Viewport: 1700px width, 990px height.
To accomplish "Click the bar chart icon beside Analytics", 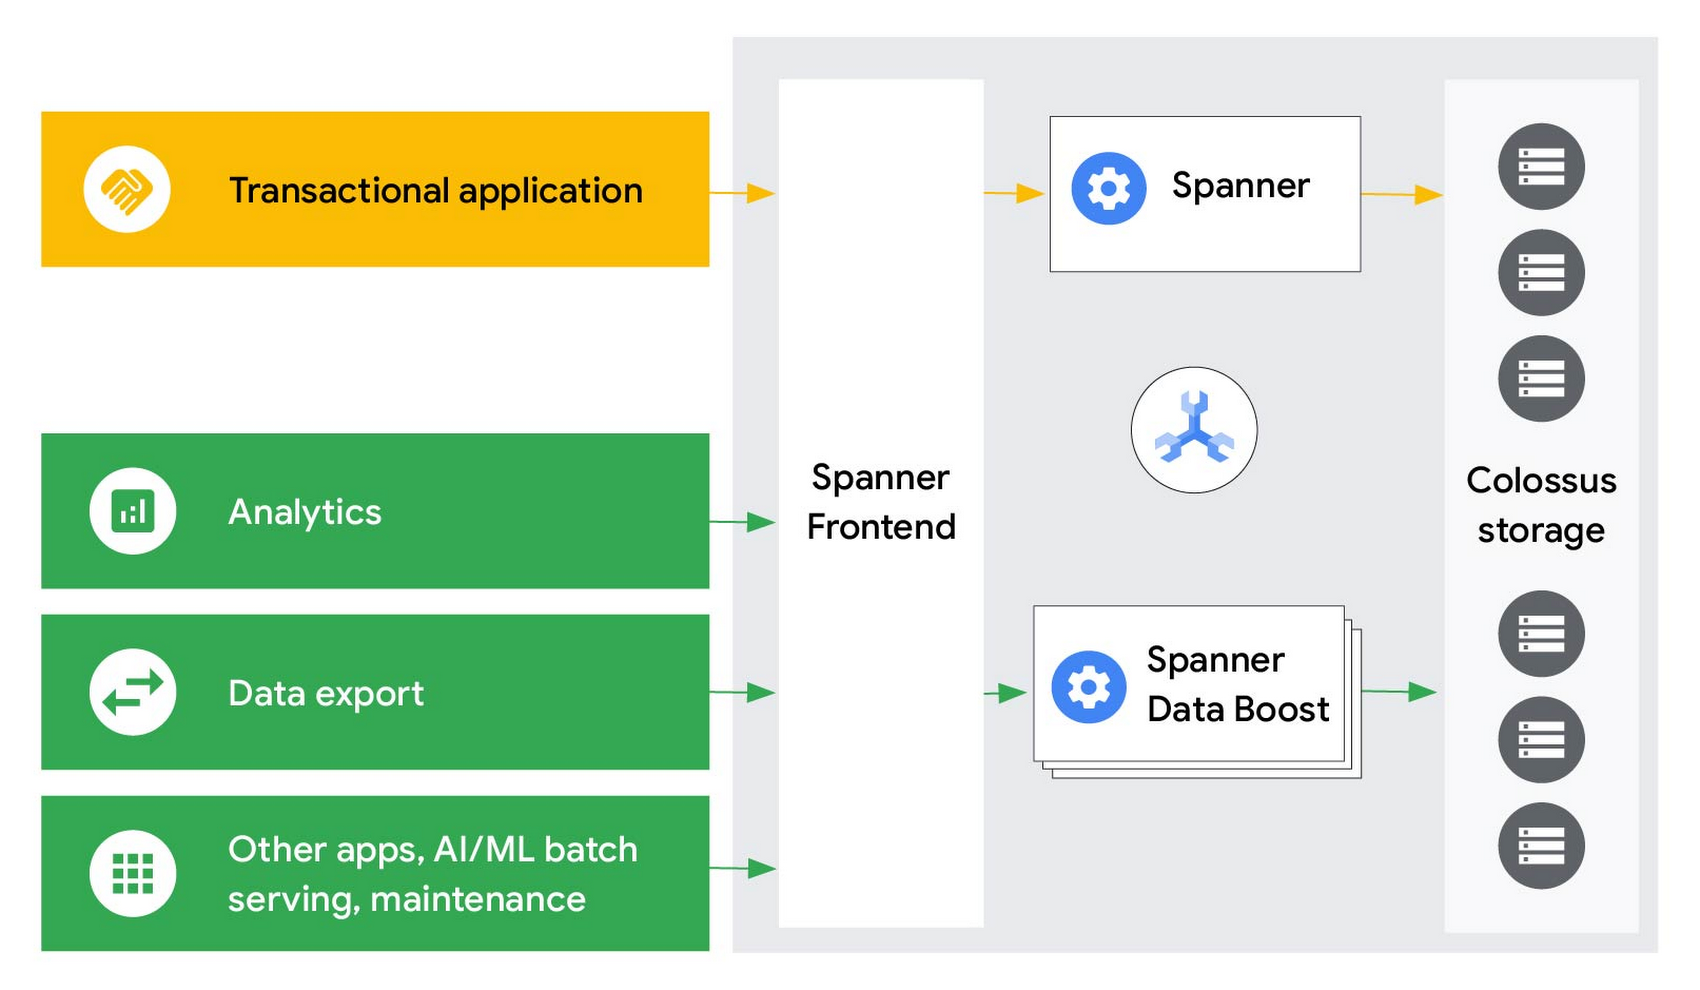I will (133, 511).
